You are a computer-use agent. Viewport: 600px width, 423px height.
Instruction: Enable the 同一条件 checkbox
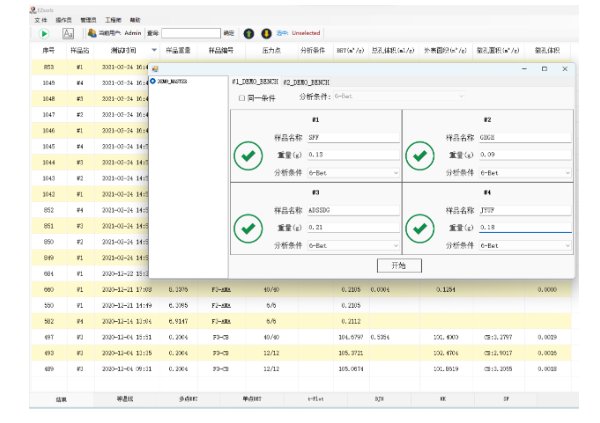point(241,97)
